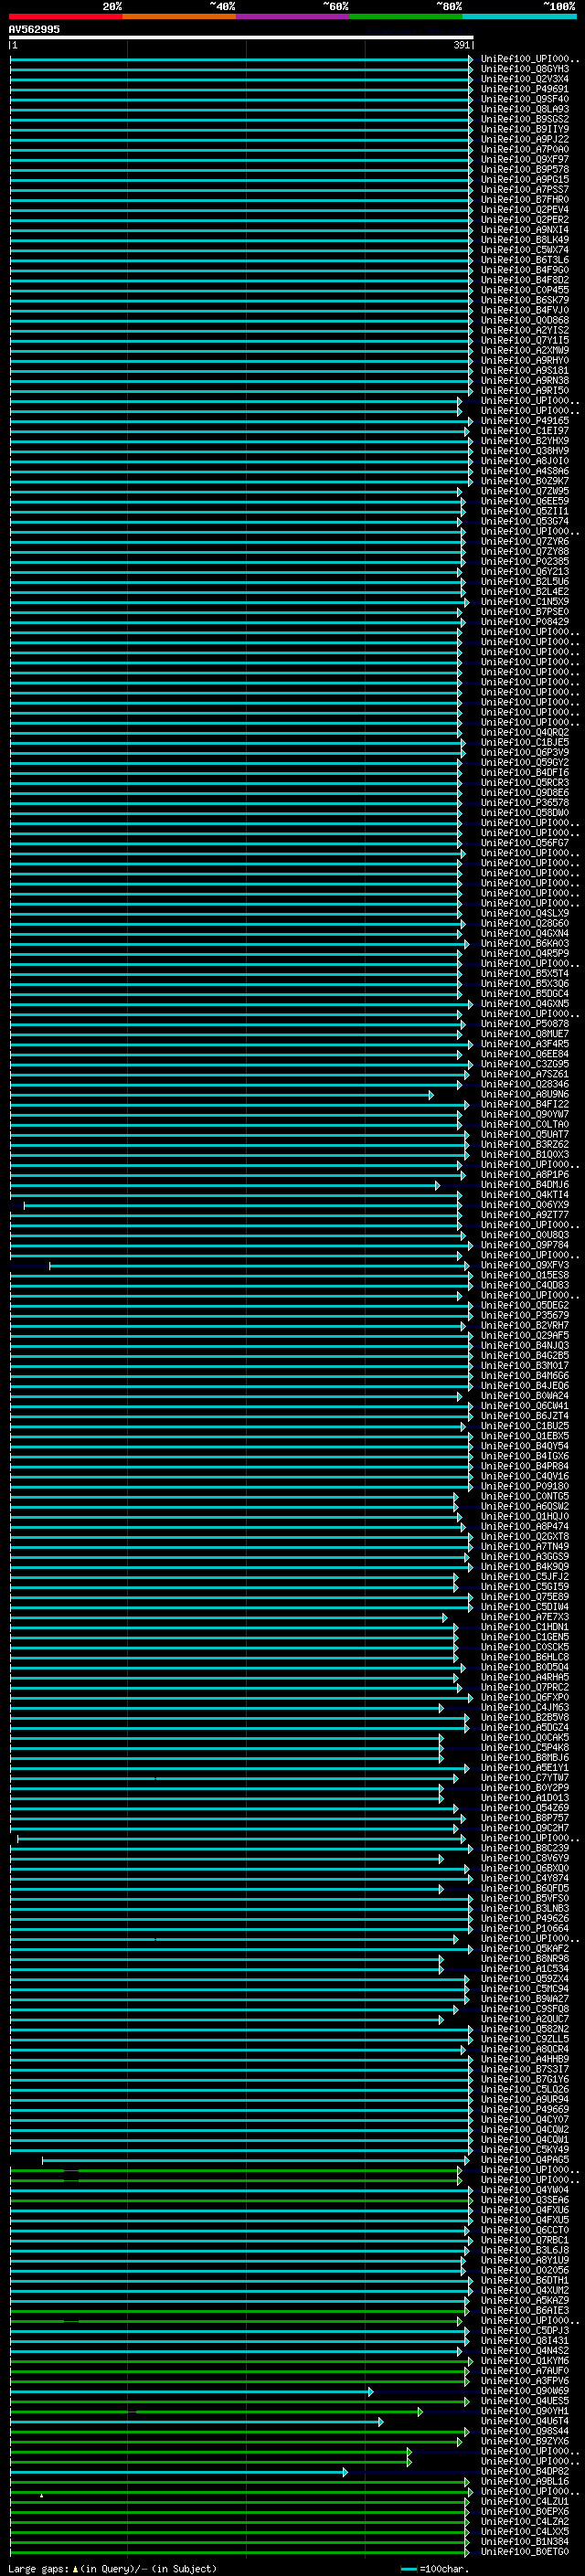
Task: Click the orange ~40% identity legend segment
Action: (x=179, y=16)
